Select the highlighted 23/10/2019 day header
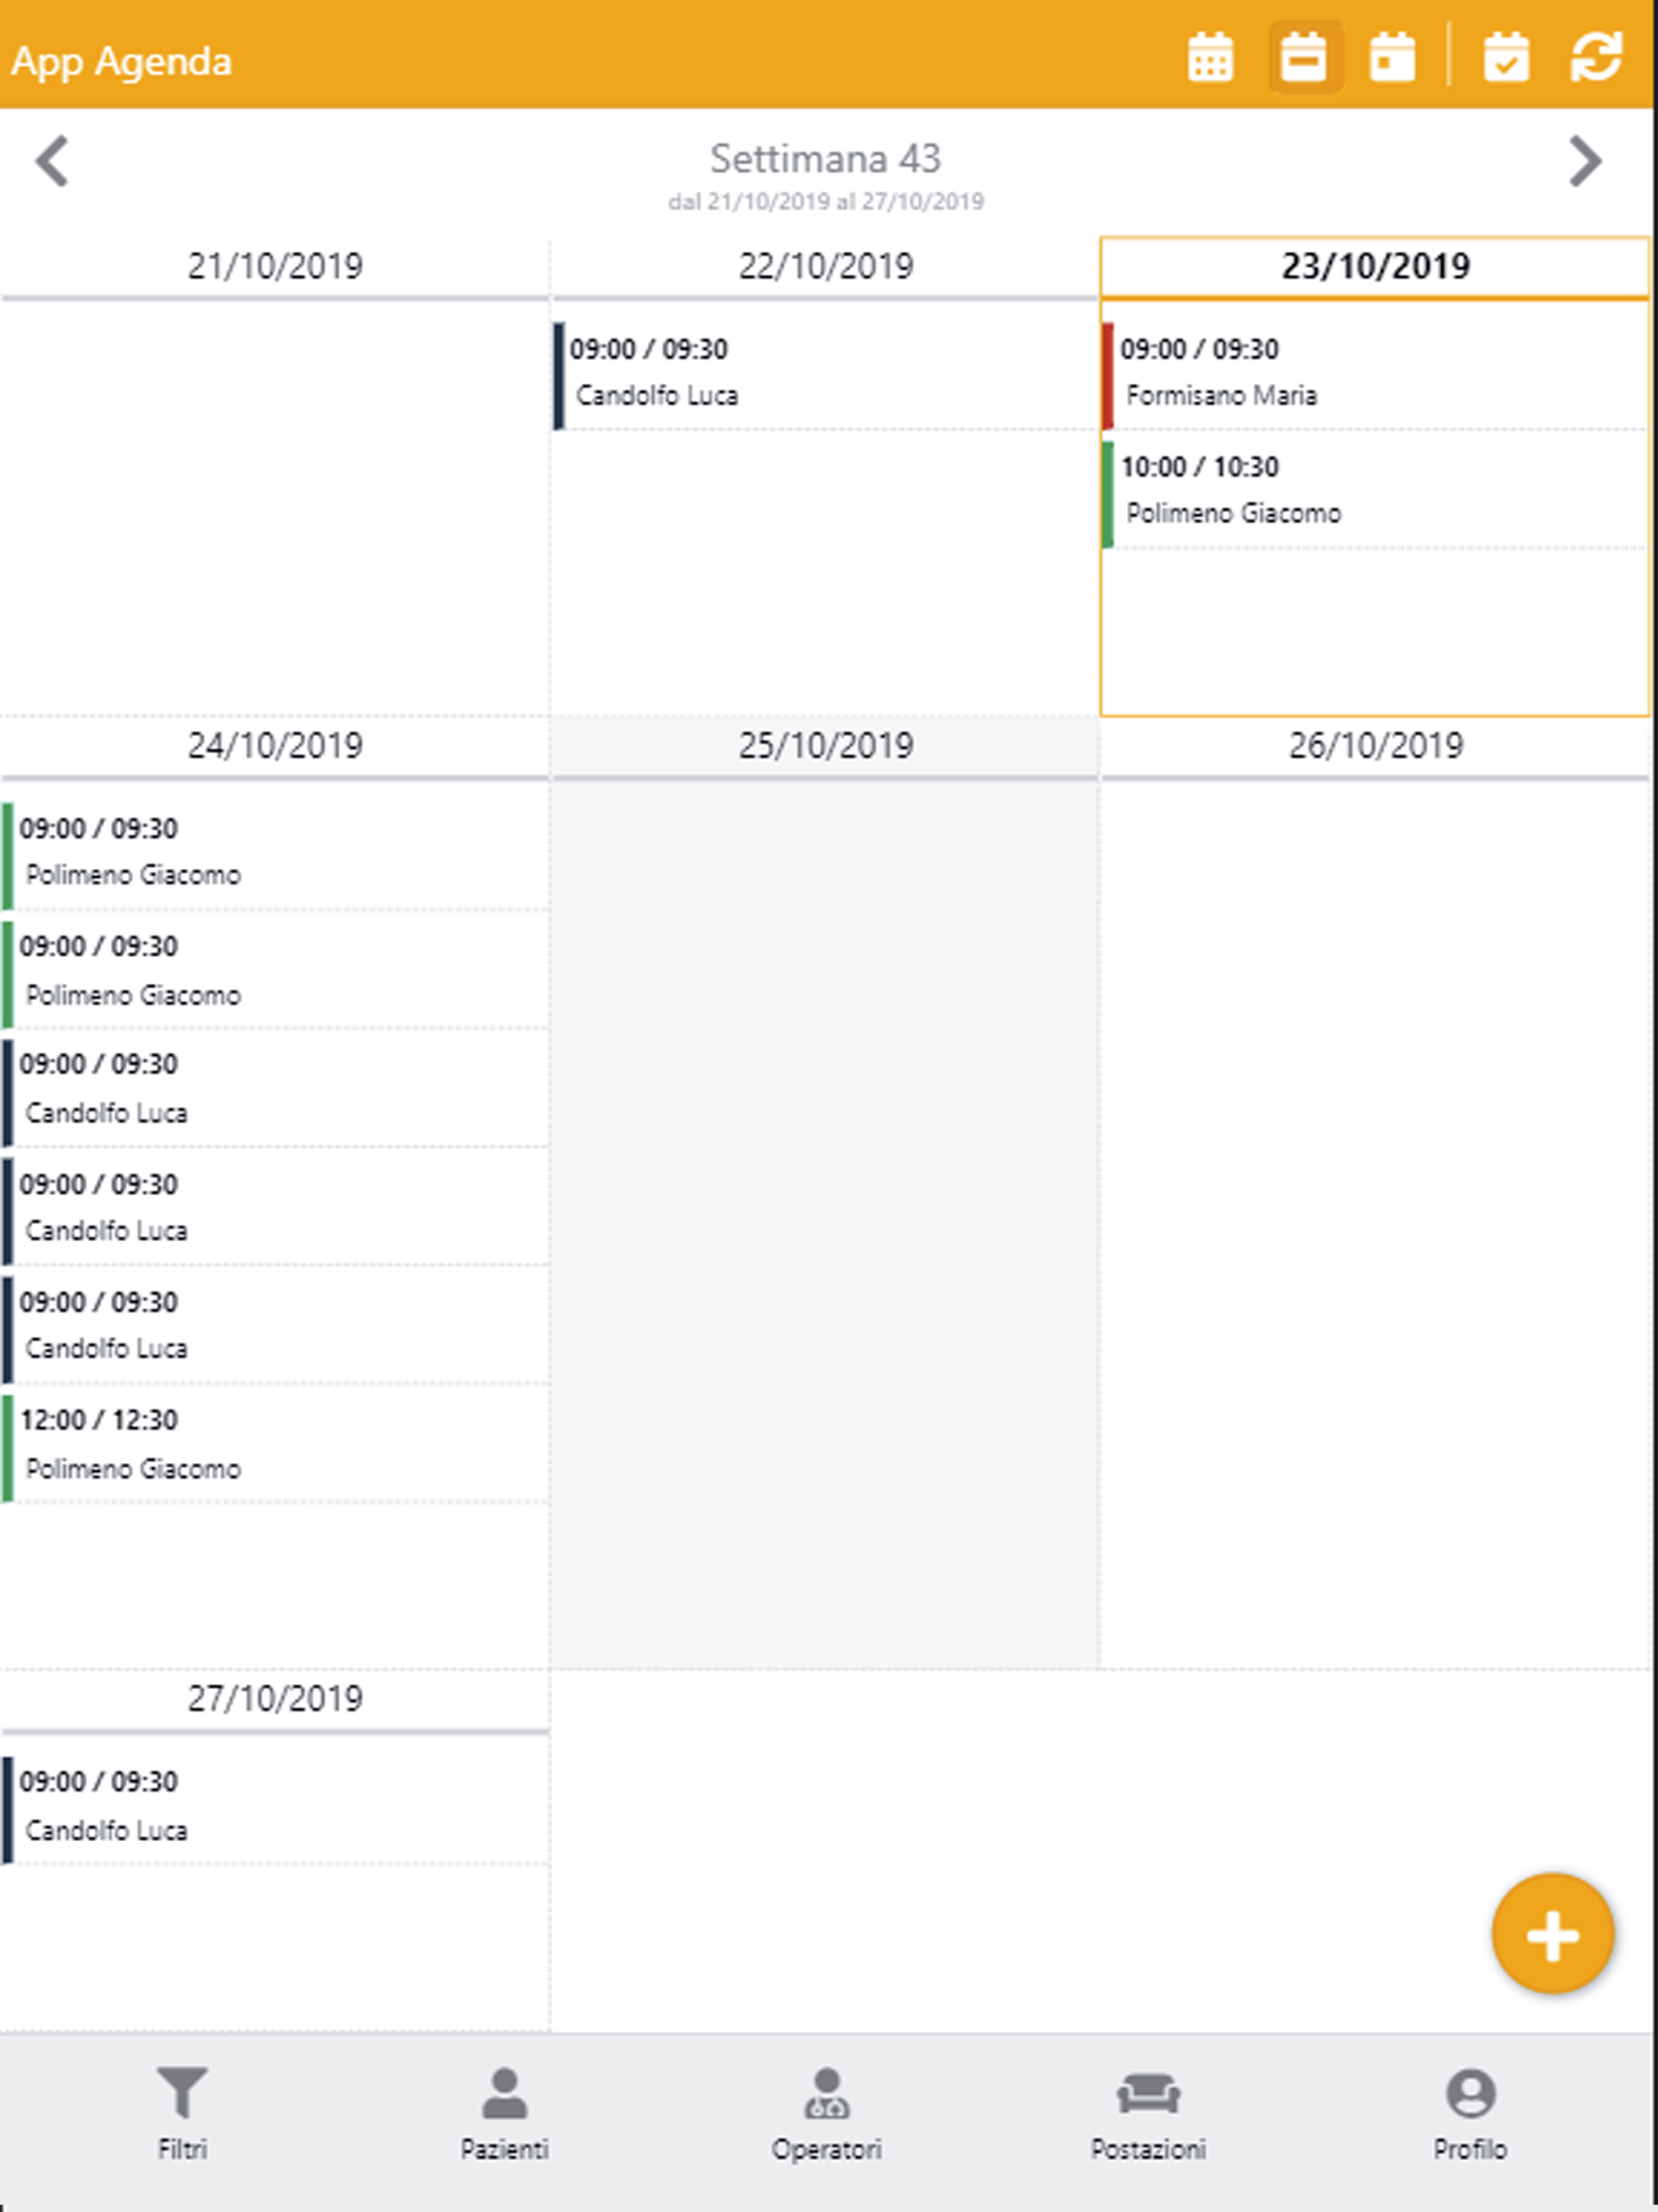1658x2212 pixels. tap(1375, 266)
